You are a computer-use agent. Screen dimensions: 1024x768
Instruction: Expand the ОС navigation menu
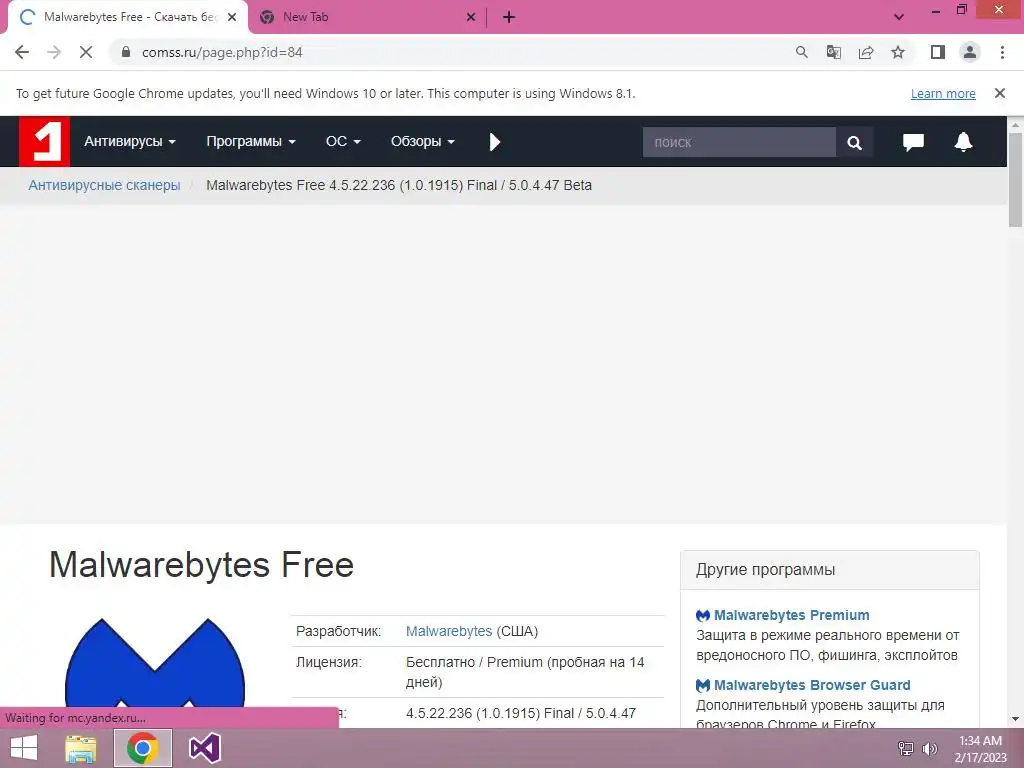point(343,142)
